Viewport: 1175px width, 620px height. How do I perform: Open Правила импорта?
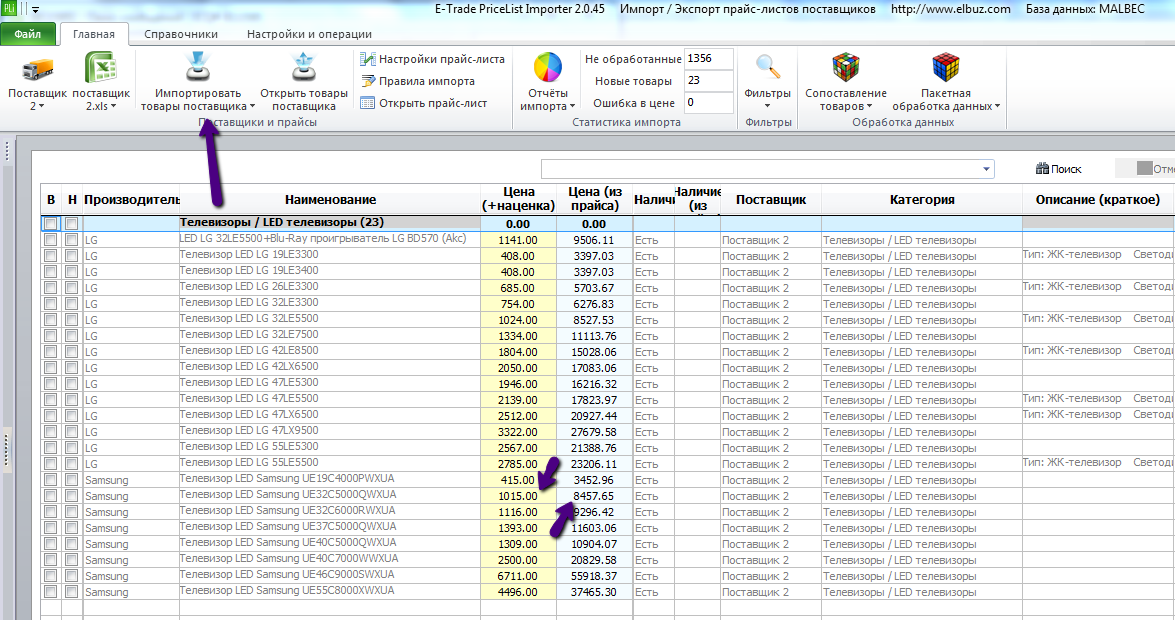[x=417, y=81]
